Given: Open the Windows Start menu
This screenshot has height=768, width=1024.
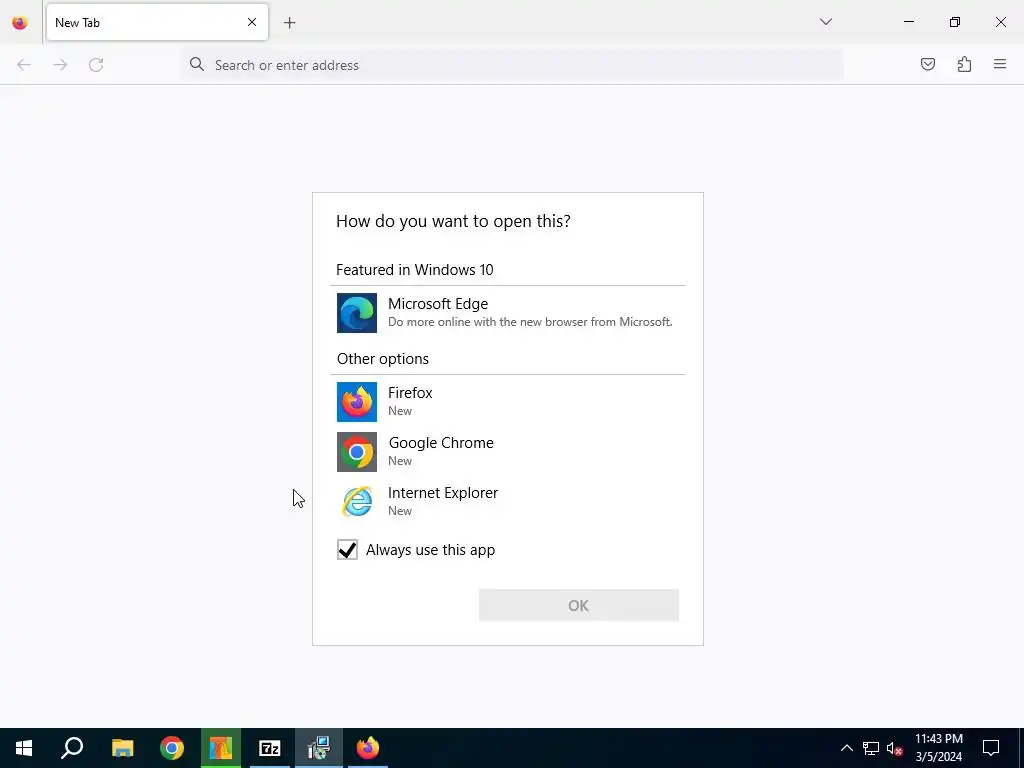Looking at the screenshot, I should coord(24,748).
